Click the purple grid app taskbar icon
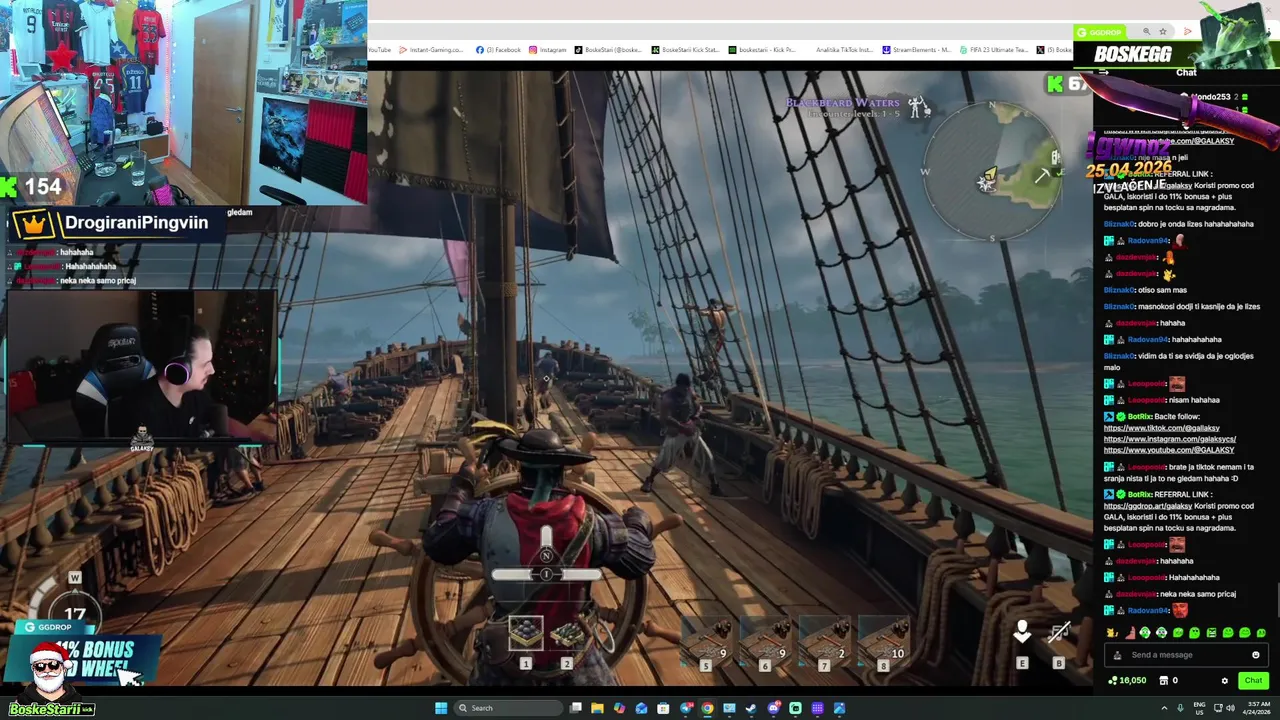 click(x=817, y=708)
